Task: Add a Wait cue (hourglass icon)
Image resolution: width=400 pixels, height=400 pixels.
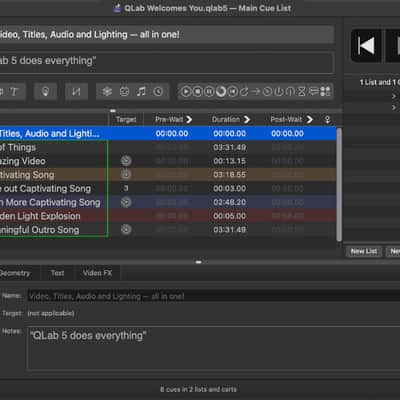Action: click(302, 92)
